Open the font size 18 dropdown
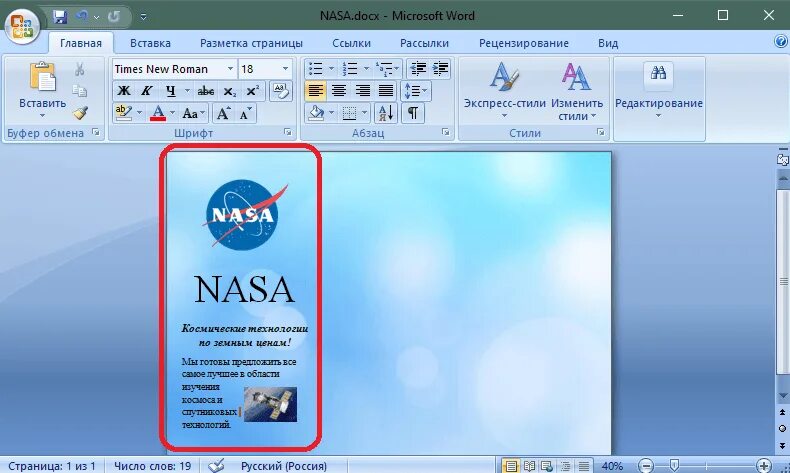 pos(285,69)
